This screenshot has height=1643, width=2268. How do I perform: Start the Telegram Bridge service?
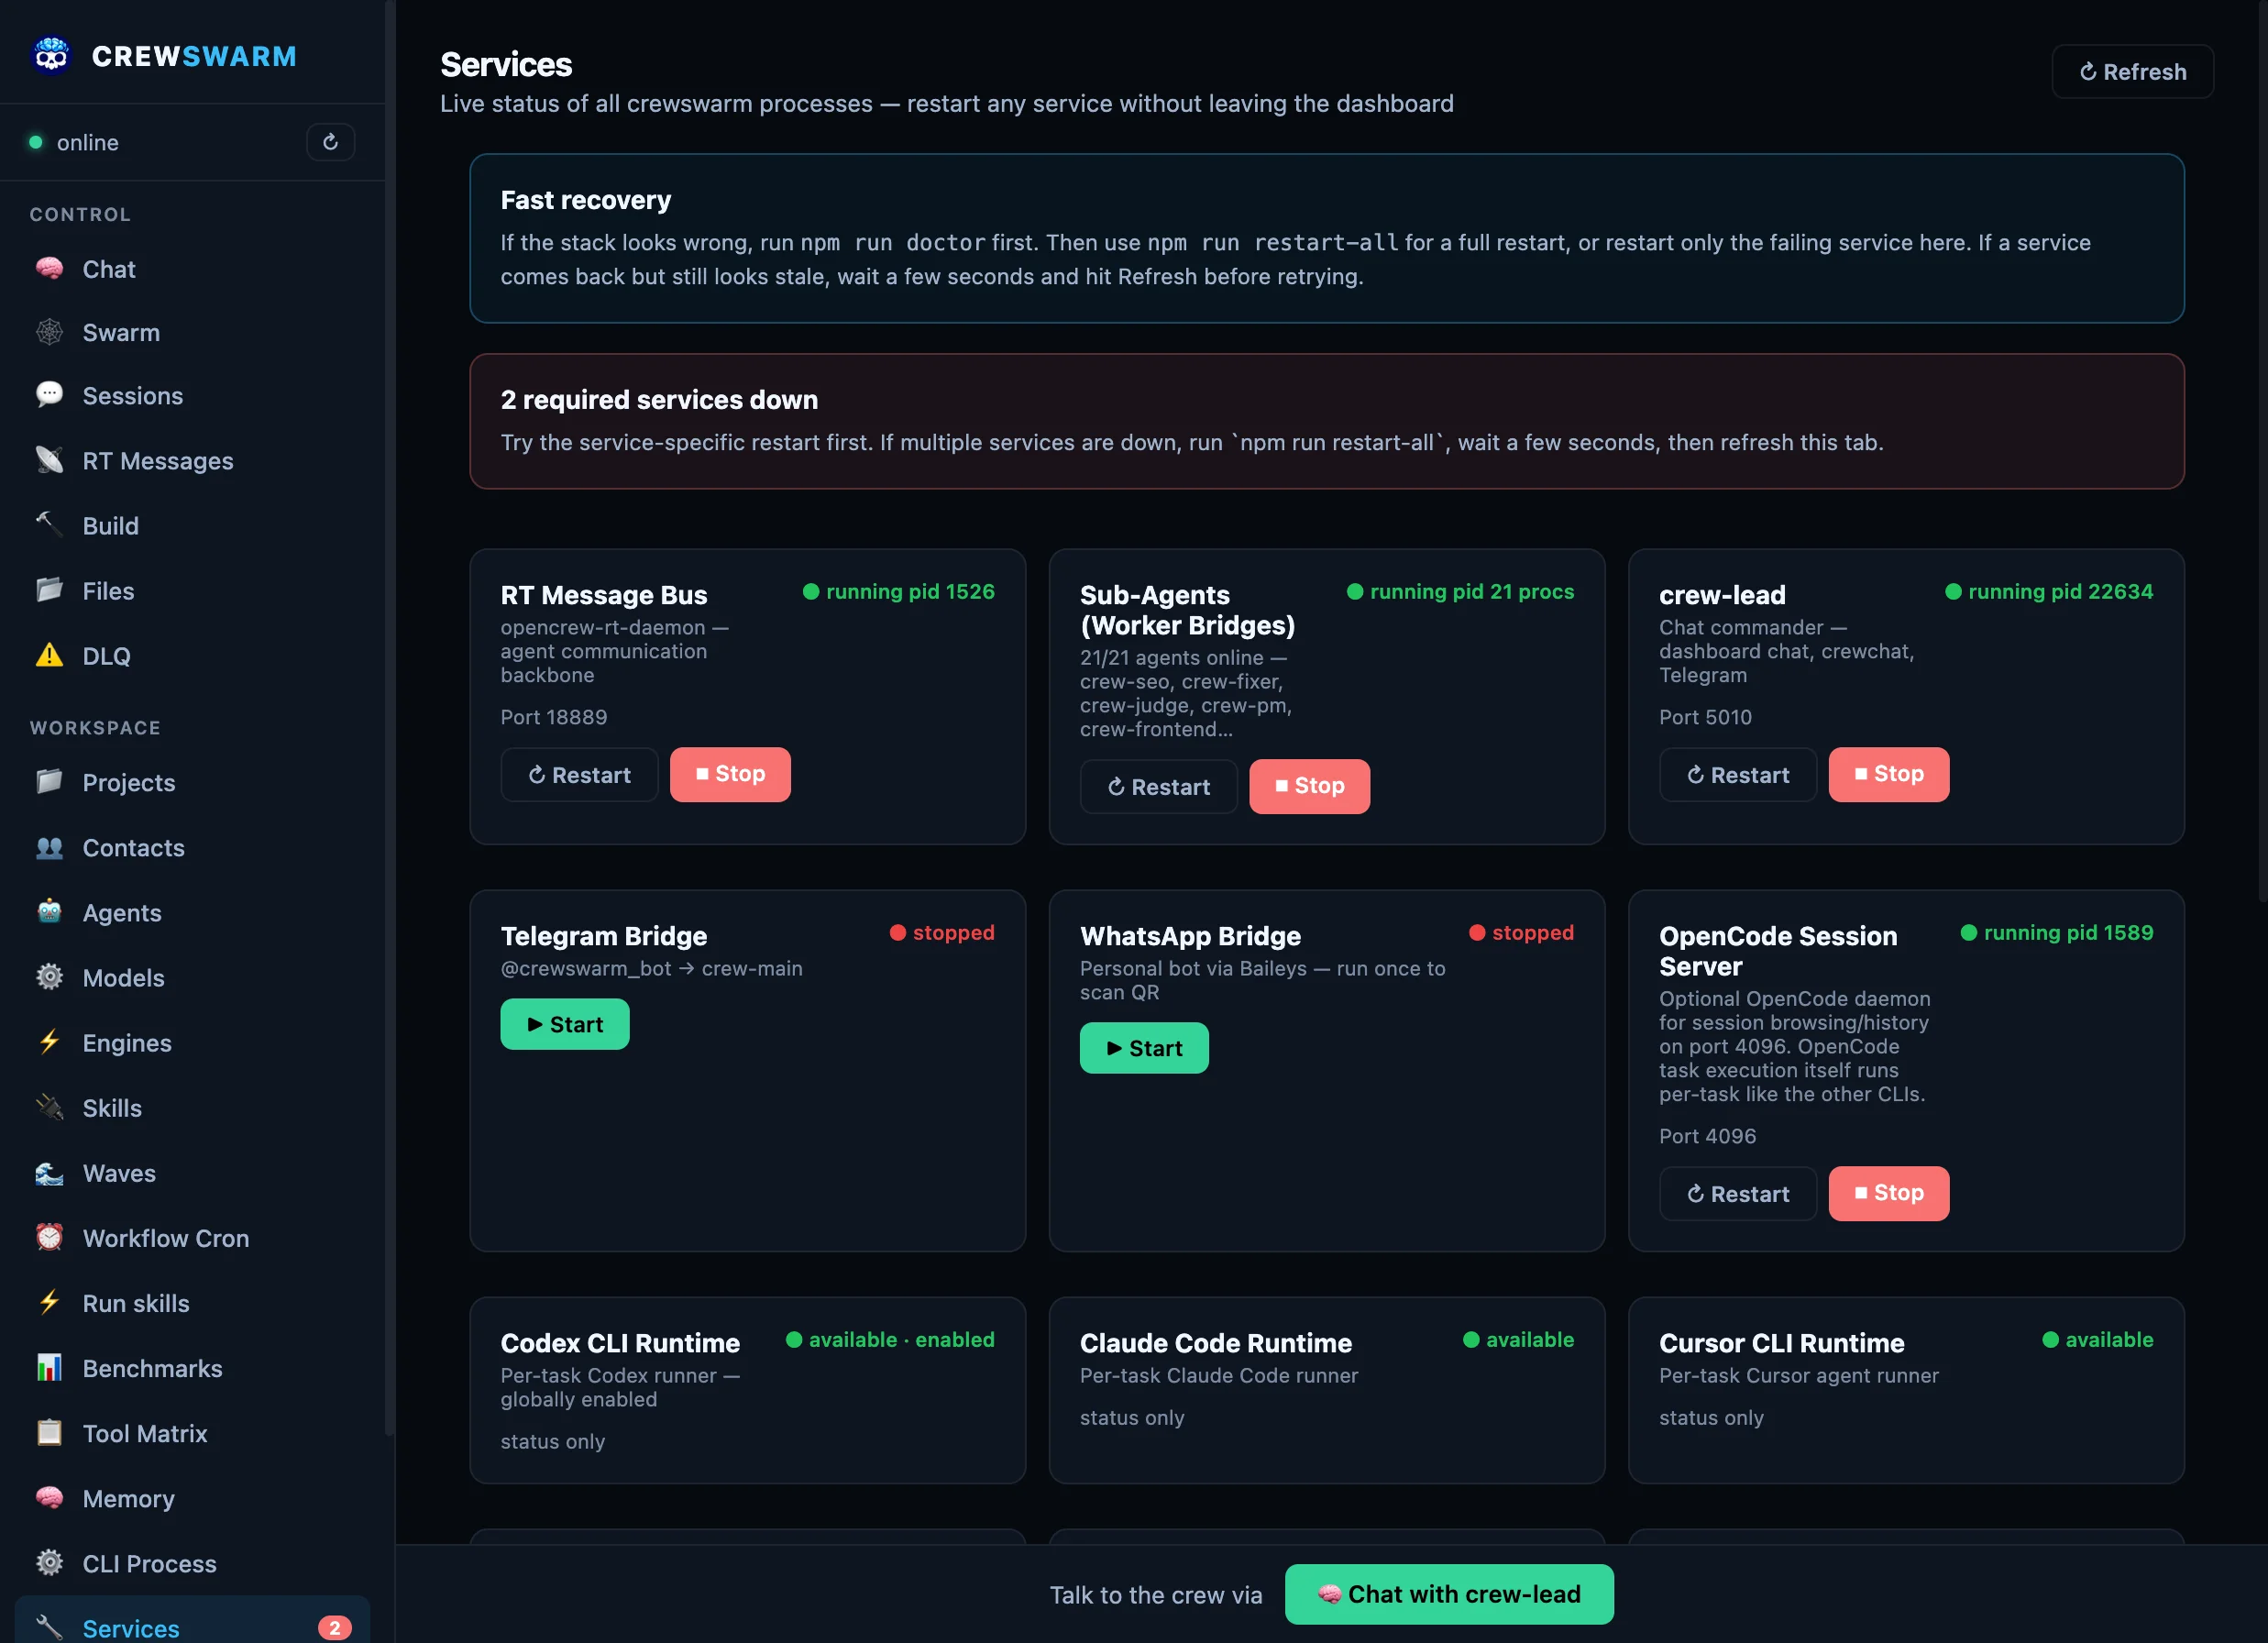[x=564, y=1024]
